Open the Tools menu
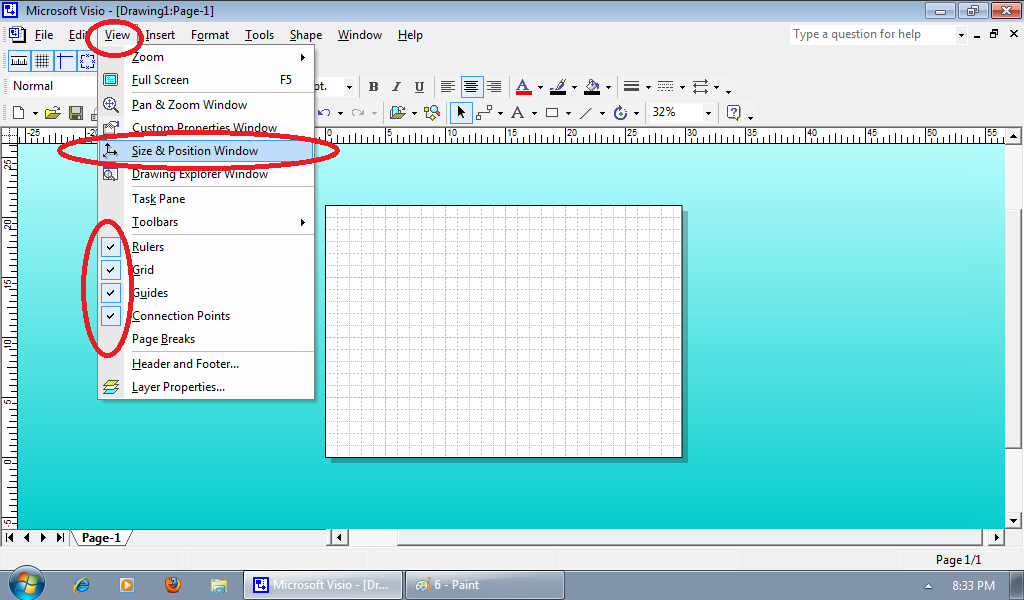 click(x=259, y=35)
